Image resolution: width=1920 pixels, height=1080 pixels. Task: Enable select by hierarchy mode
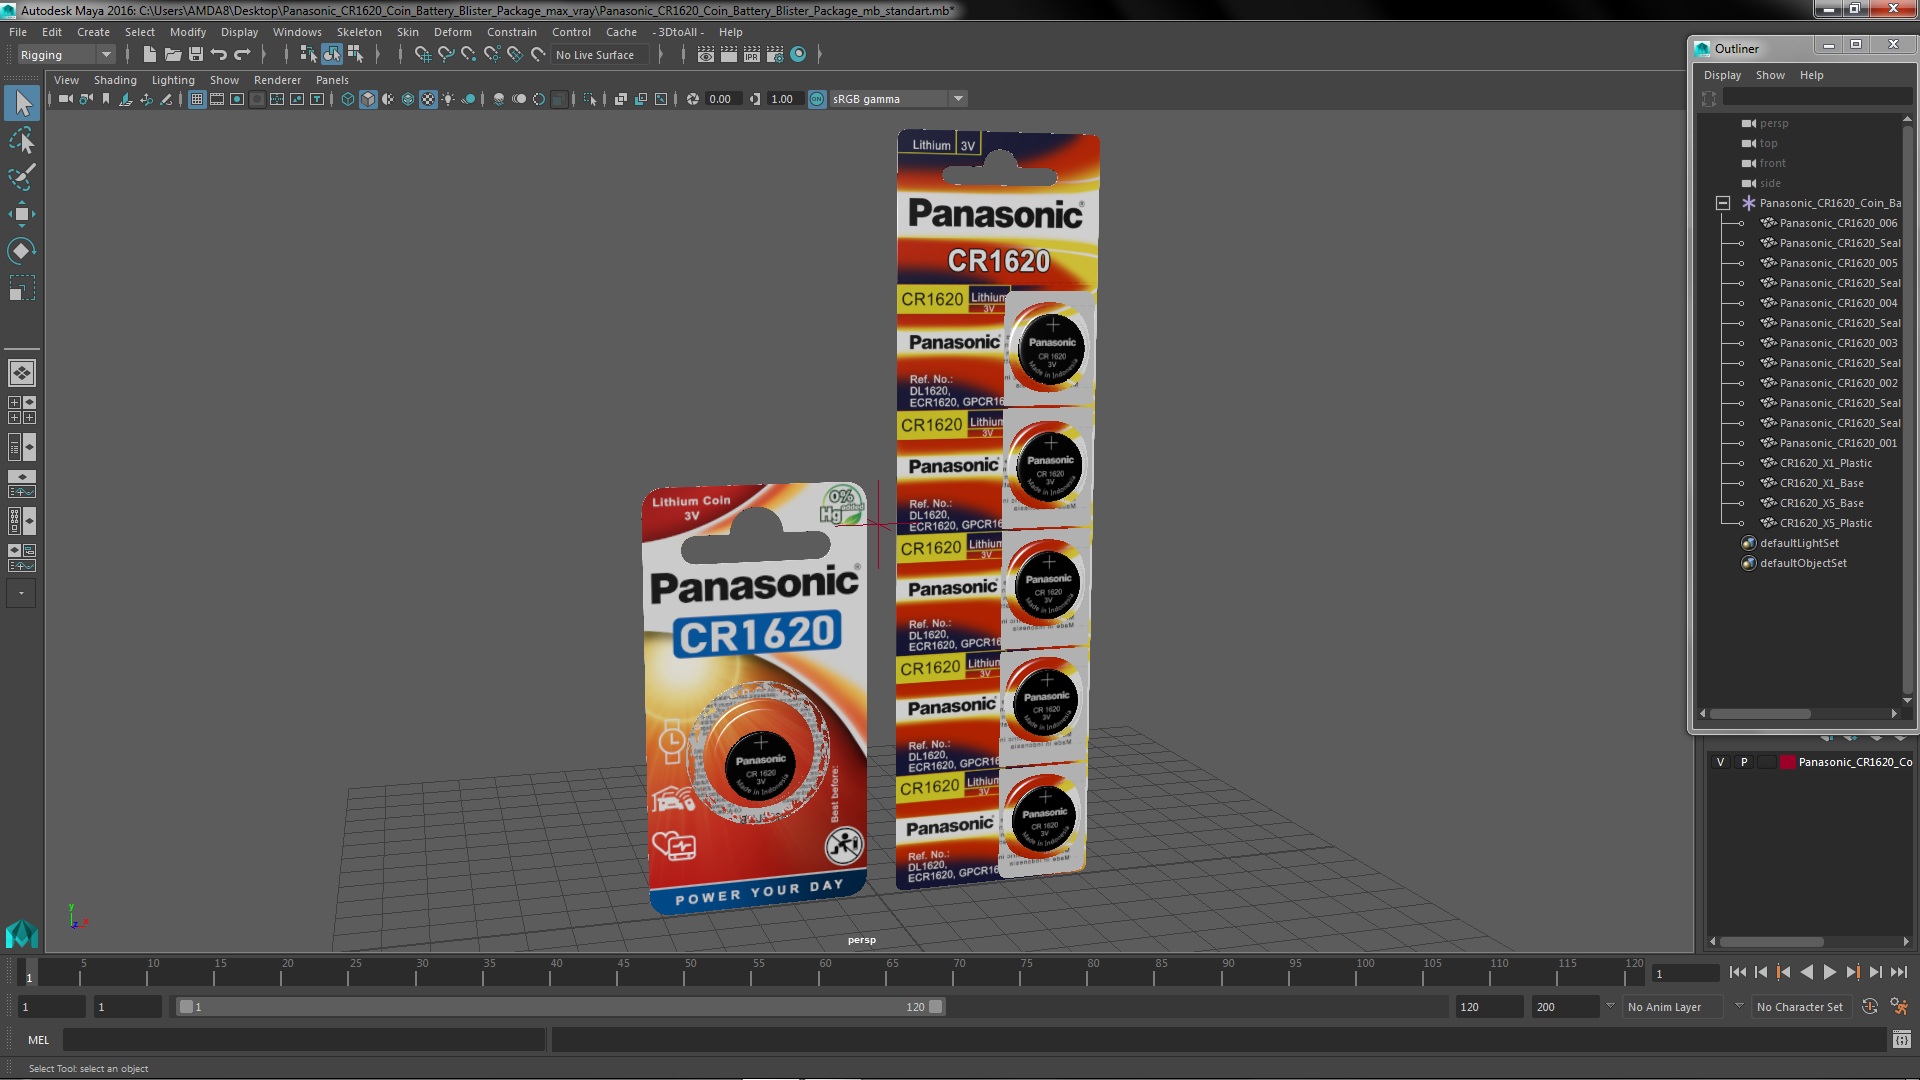pos(308,55)
